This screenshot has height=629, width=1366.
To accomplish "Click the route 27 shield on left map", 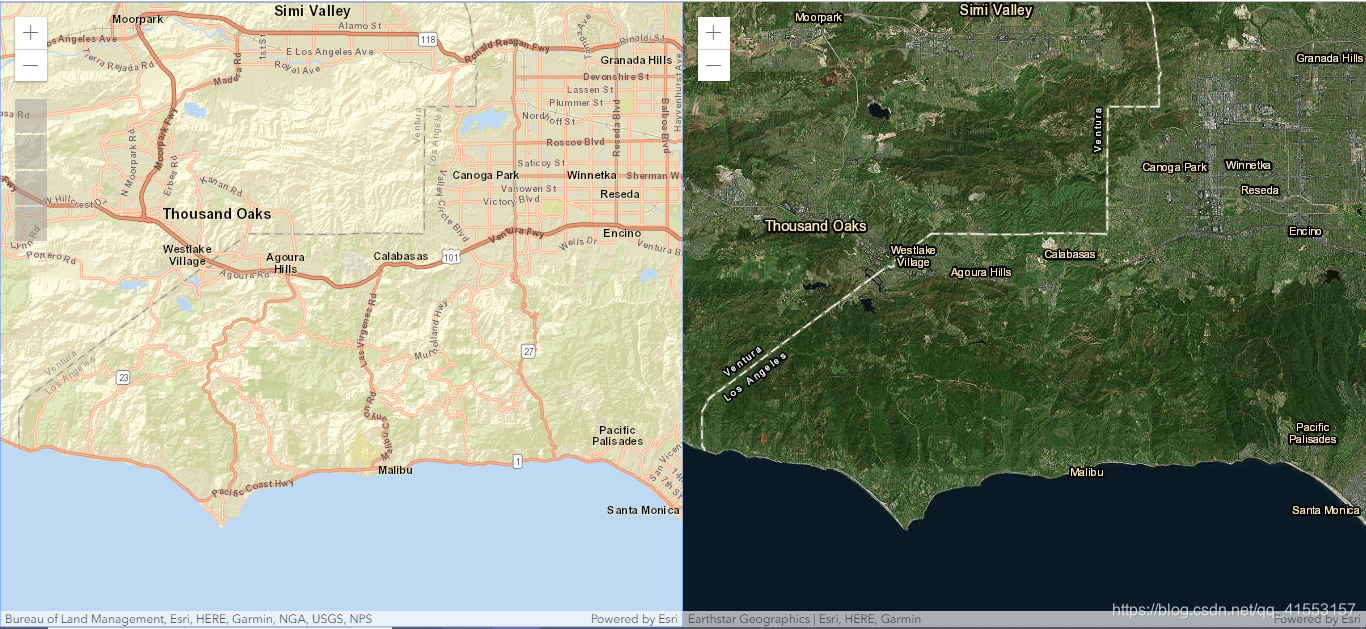I will [527, 351].
